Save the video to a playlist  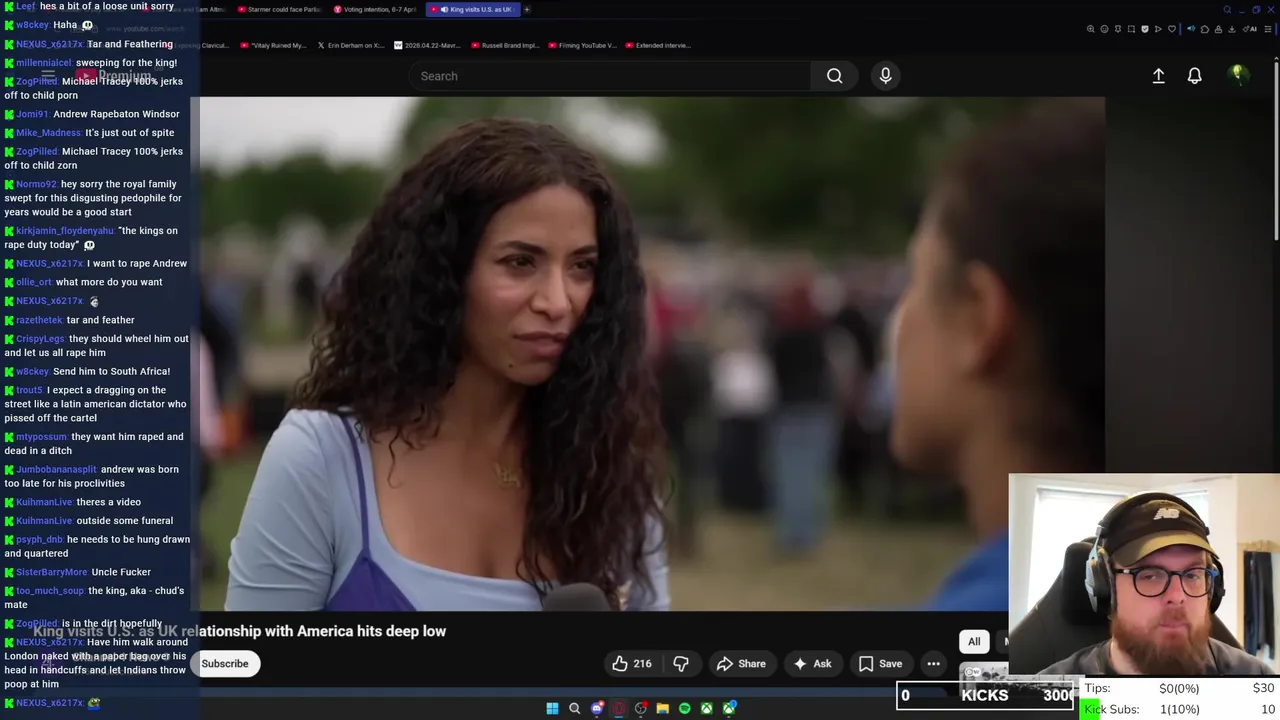tap(880, 664)
